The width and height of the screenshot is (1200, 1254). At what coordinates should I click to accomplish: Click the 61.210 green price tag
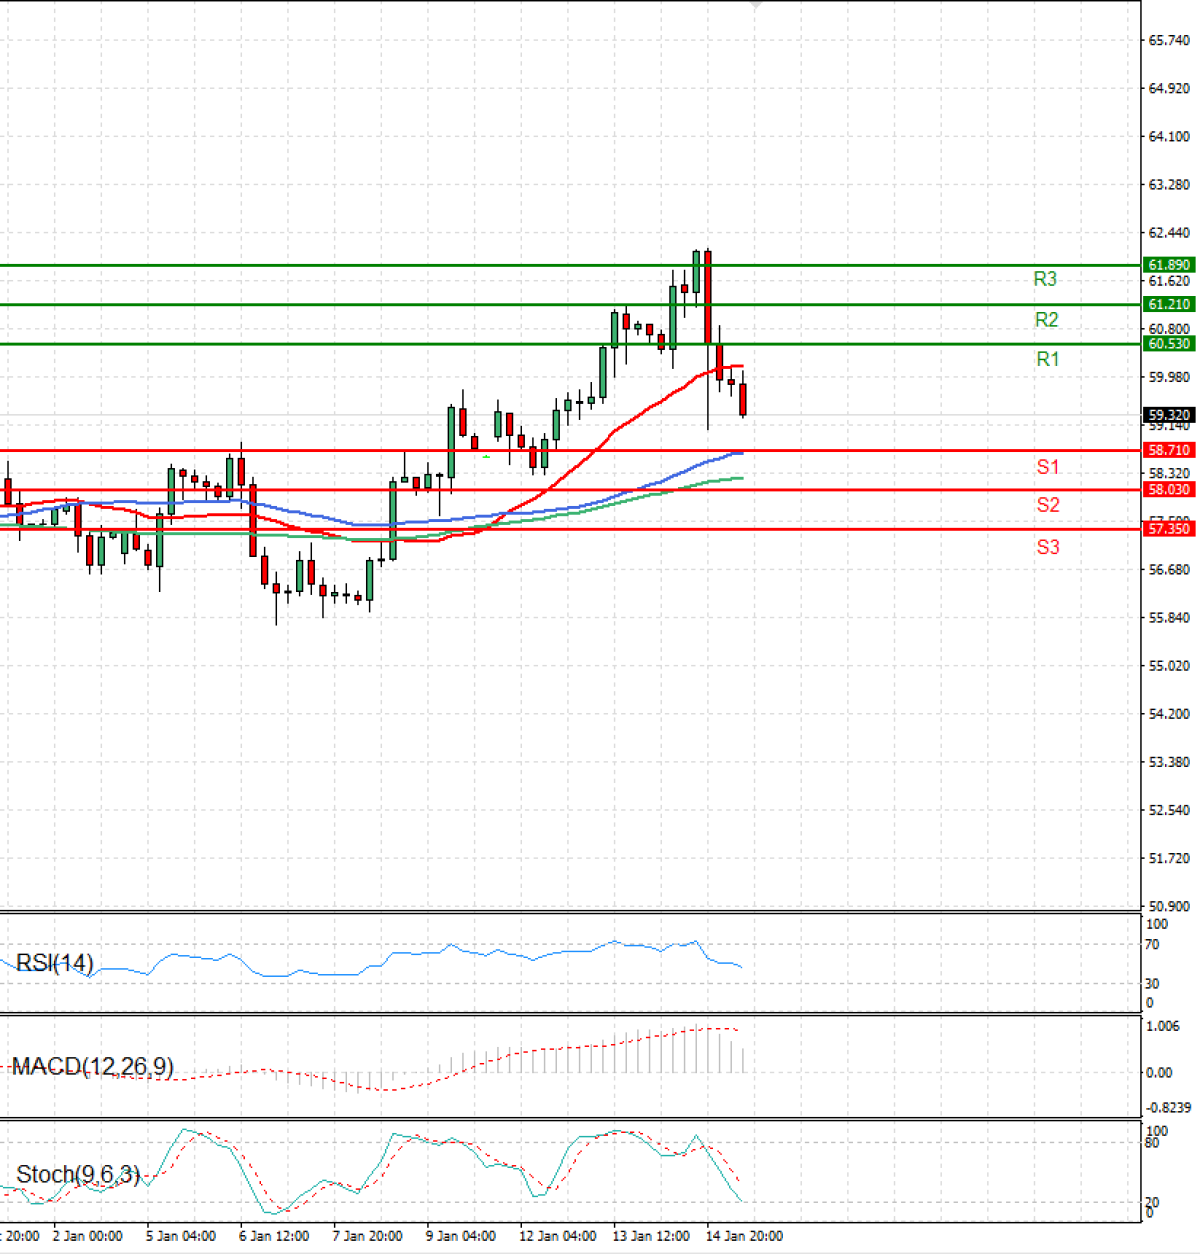[x=1168, y=304]
